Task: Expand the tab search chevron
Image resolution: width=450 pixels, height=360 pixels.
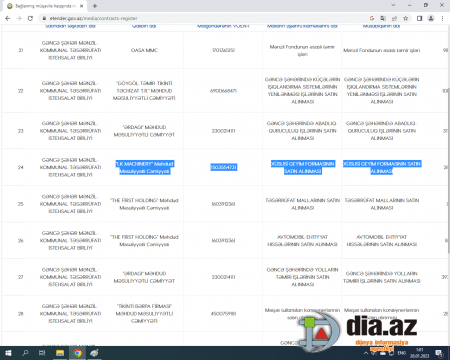Action: [x=393, y=5]
